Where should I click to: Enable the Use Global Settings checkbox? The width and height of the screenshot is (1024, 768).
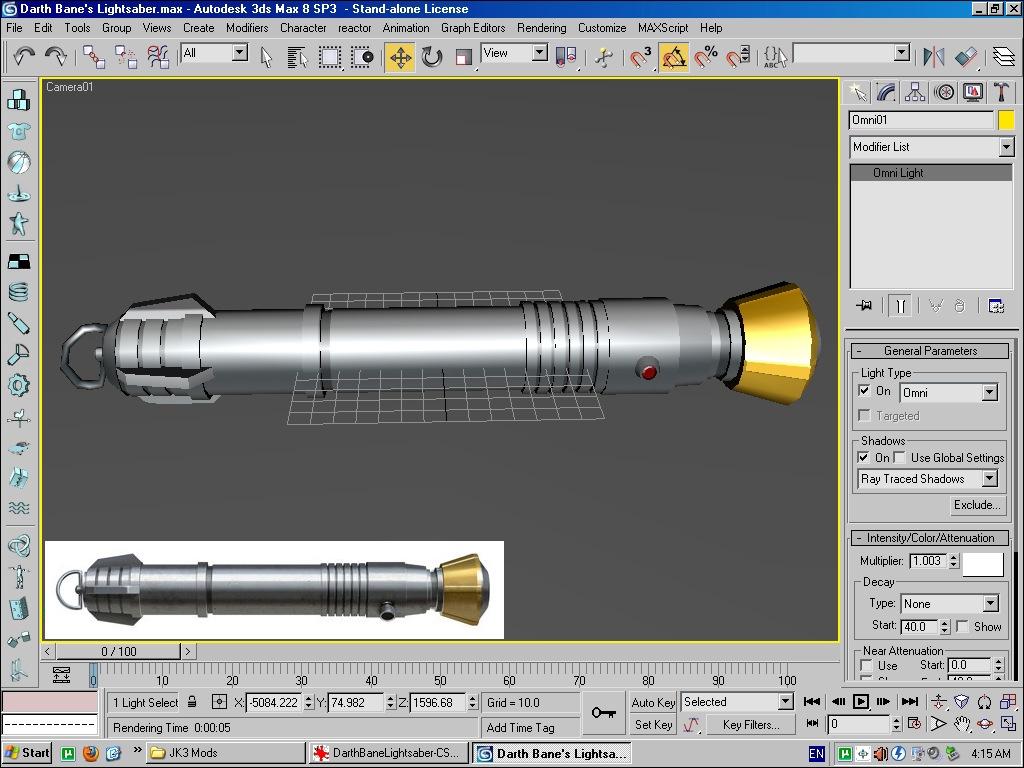[900, 457]
